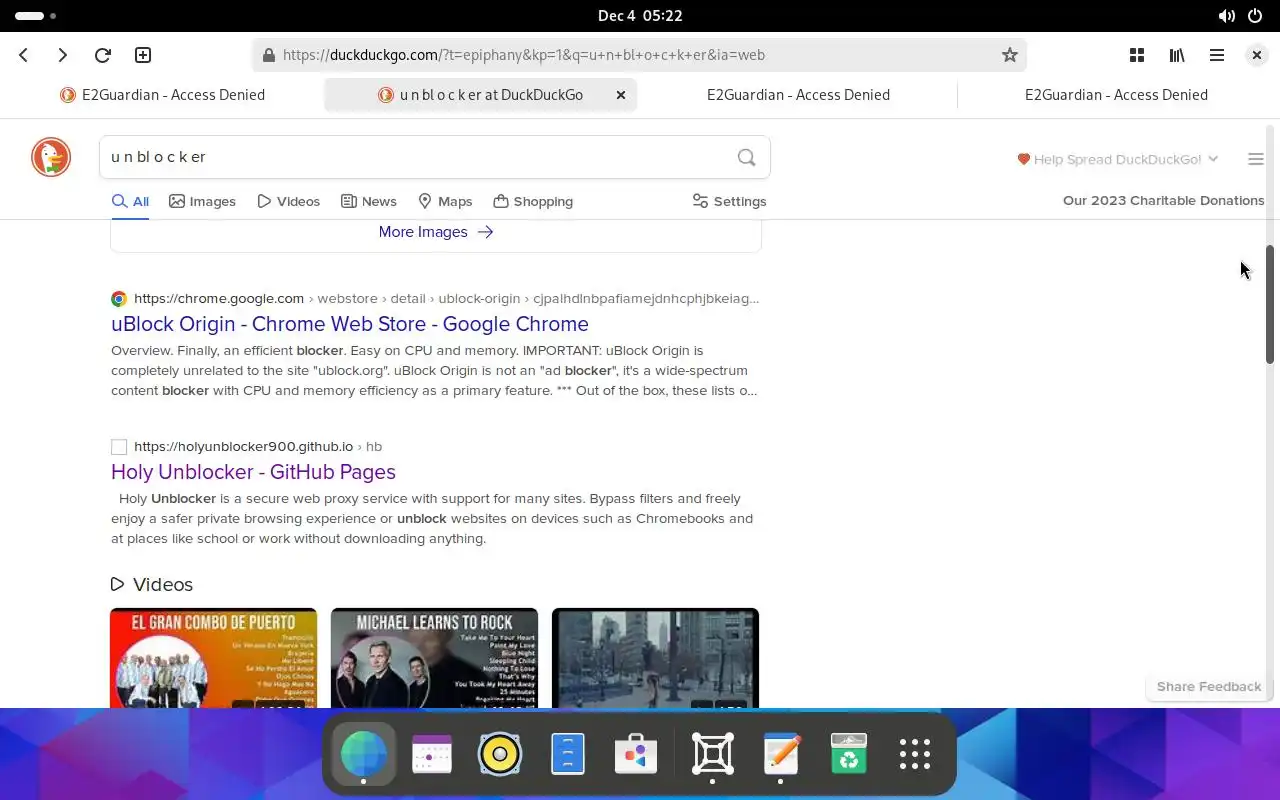Open the Holy Unblocker GitHub Pages result

[253, 472]
